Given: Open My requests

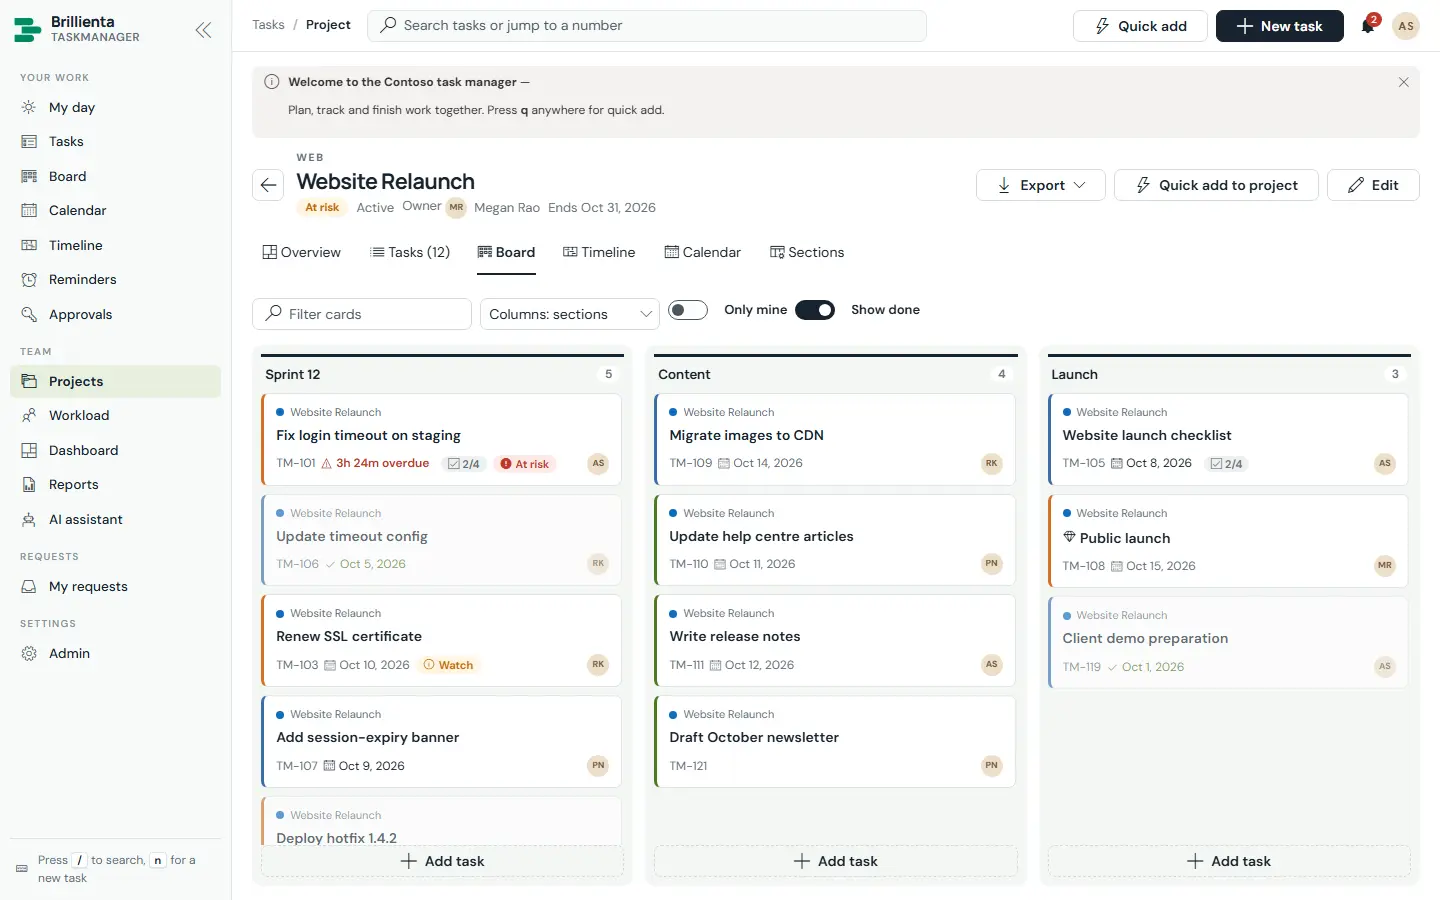Looking at the screenshot, I should point(115,586).
